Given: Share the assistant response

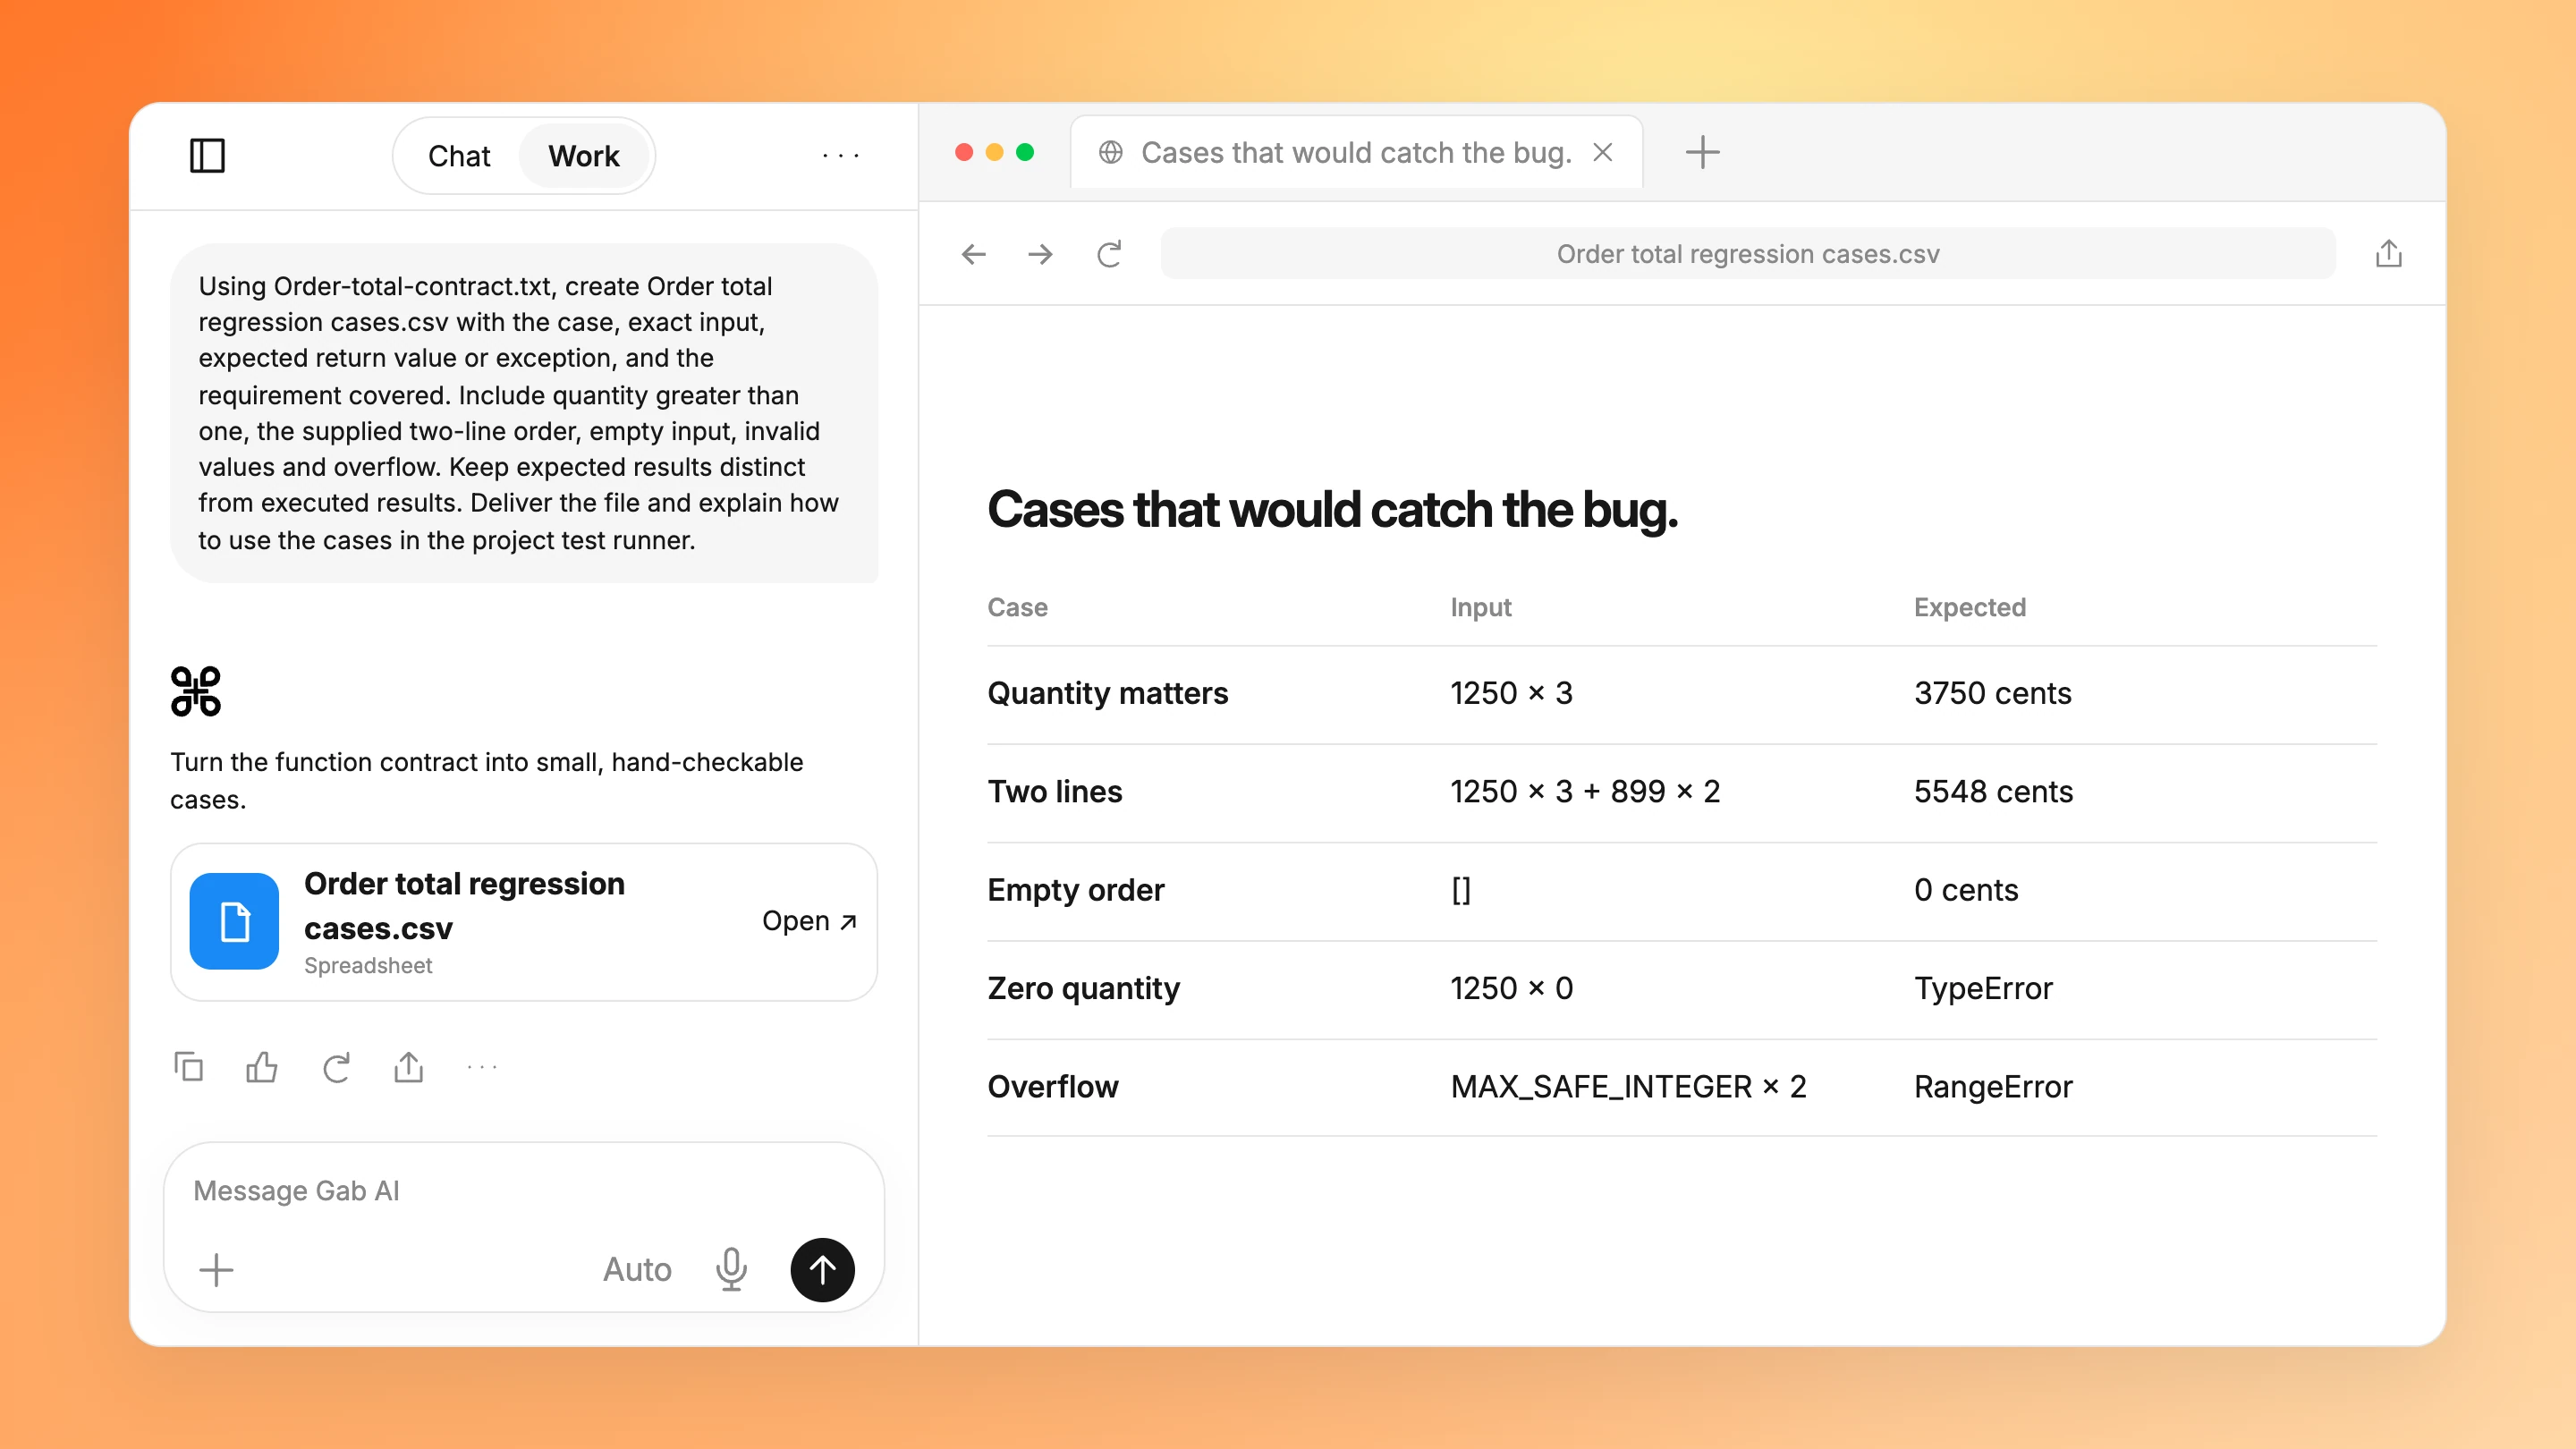Looking at the screenshot, I should [x=408, y=1067].
